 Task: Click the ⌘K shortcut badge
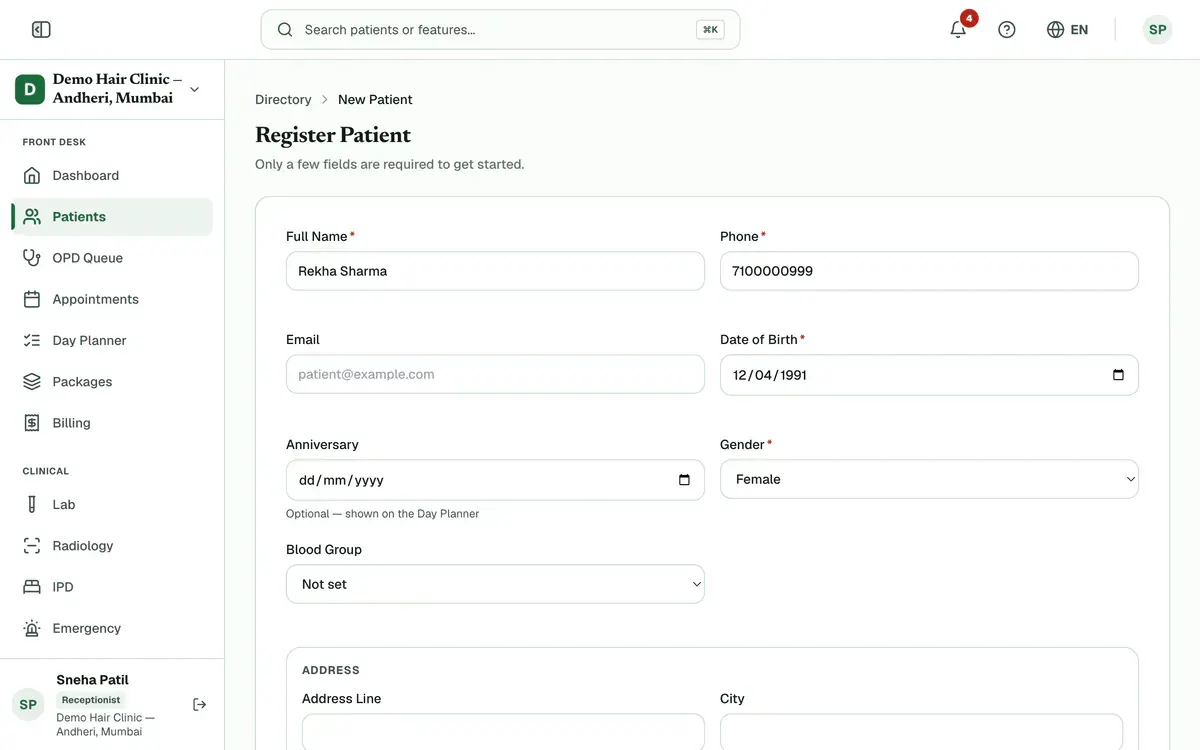[710, 30]
